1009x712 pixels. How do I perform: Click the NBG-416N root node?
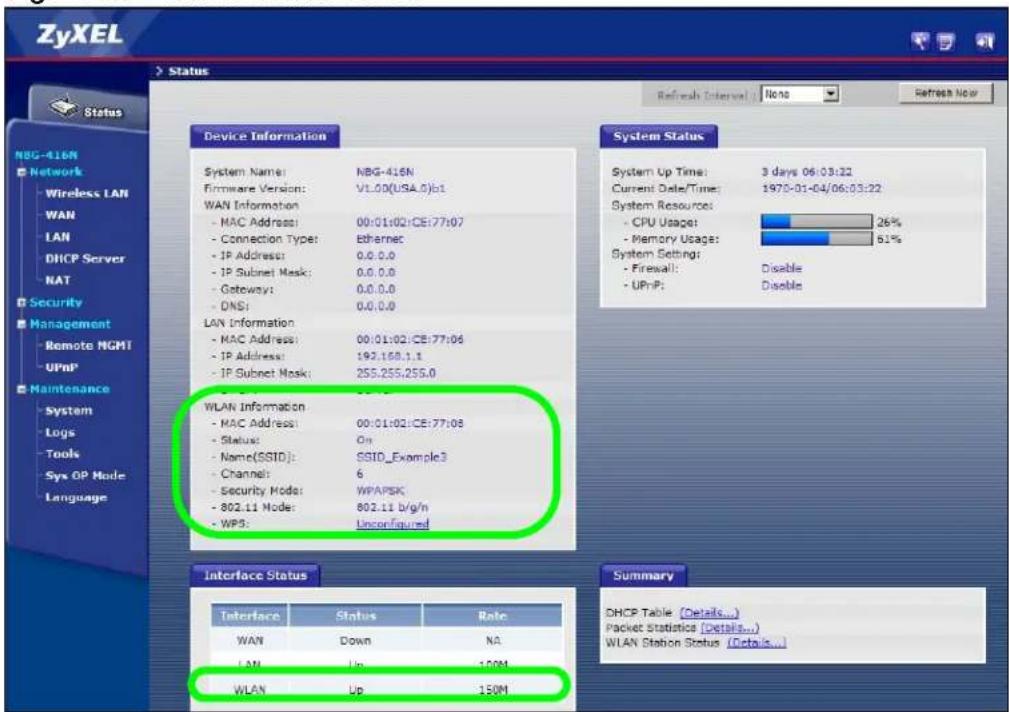(46, 155)
